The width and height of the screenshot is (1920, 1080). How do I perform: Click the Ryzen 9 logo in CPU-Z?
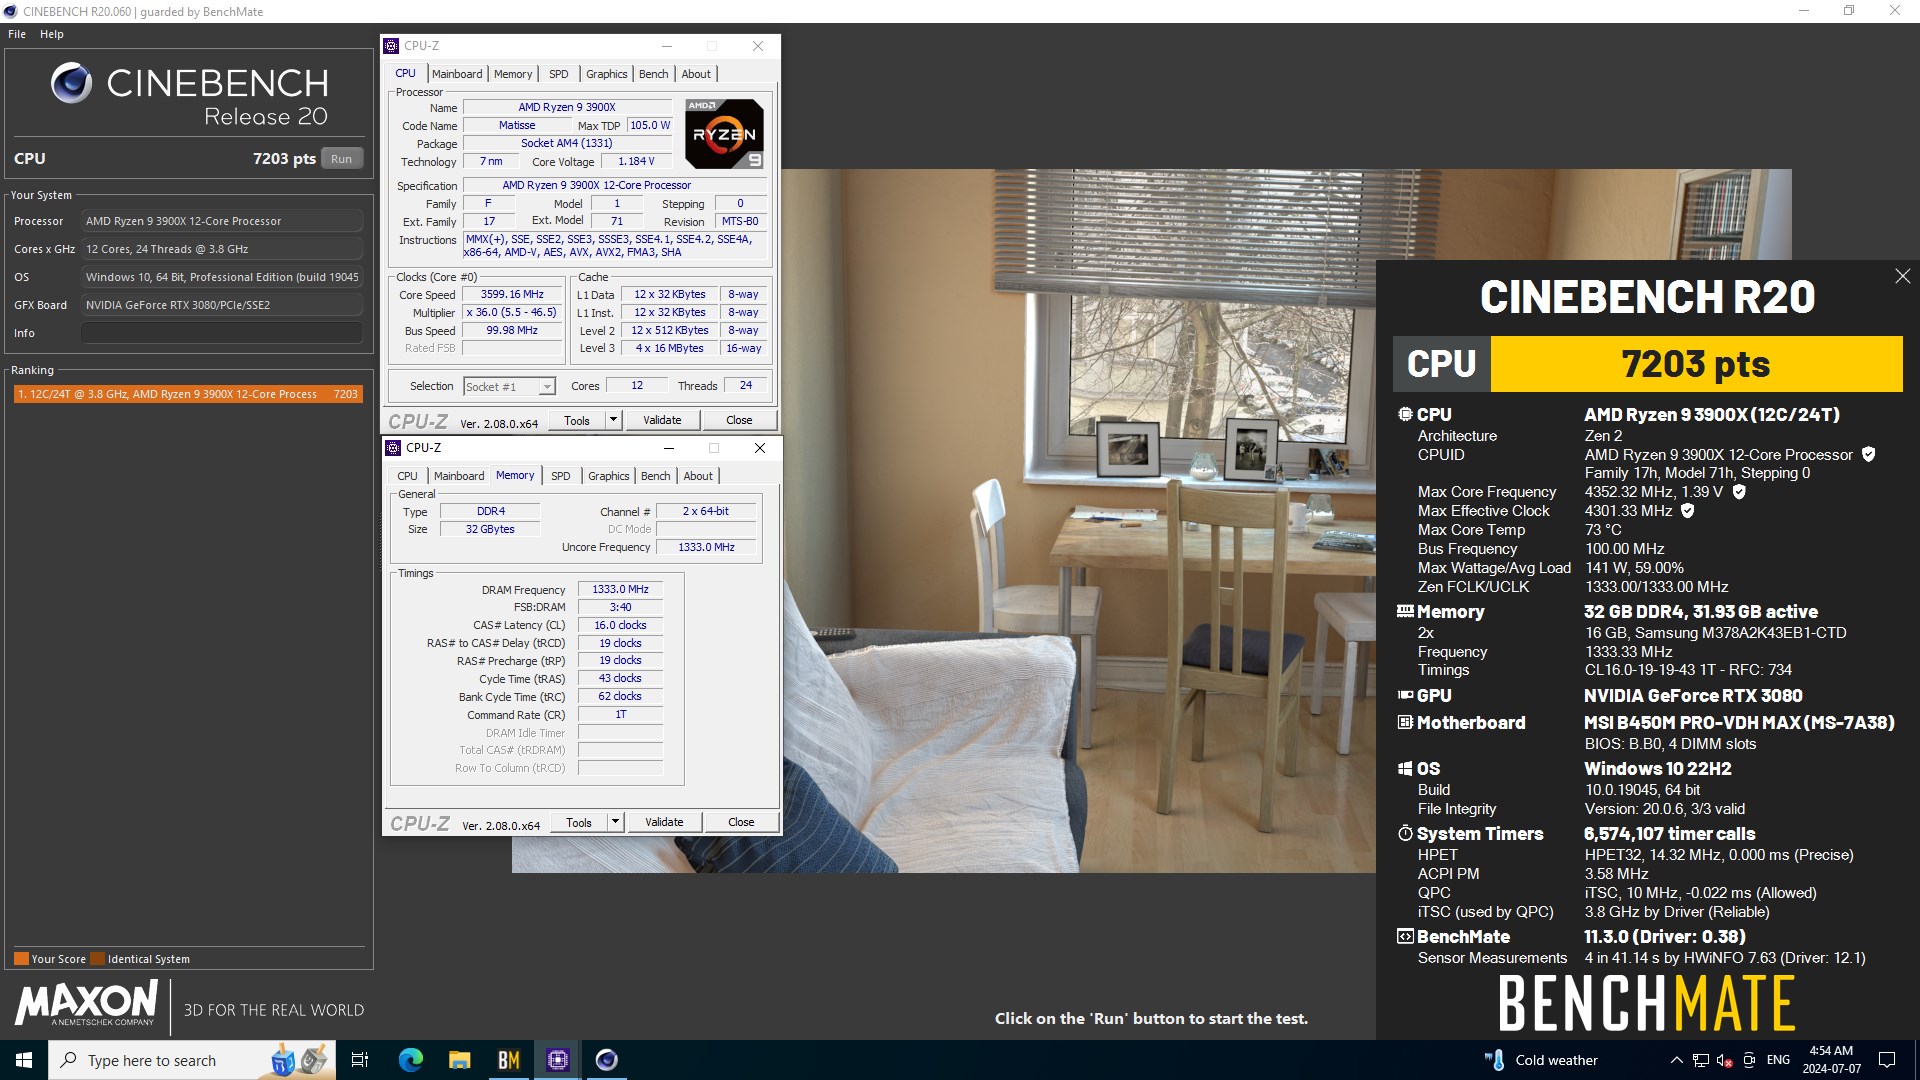click(724, 134)
